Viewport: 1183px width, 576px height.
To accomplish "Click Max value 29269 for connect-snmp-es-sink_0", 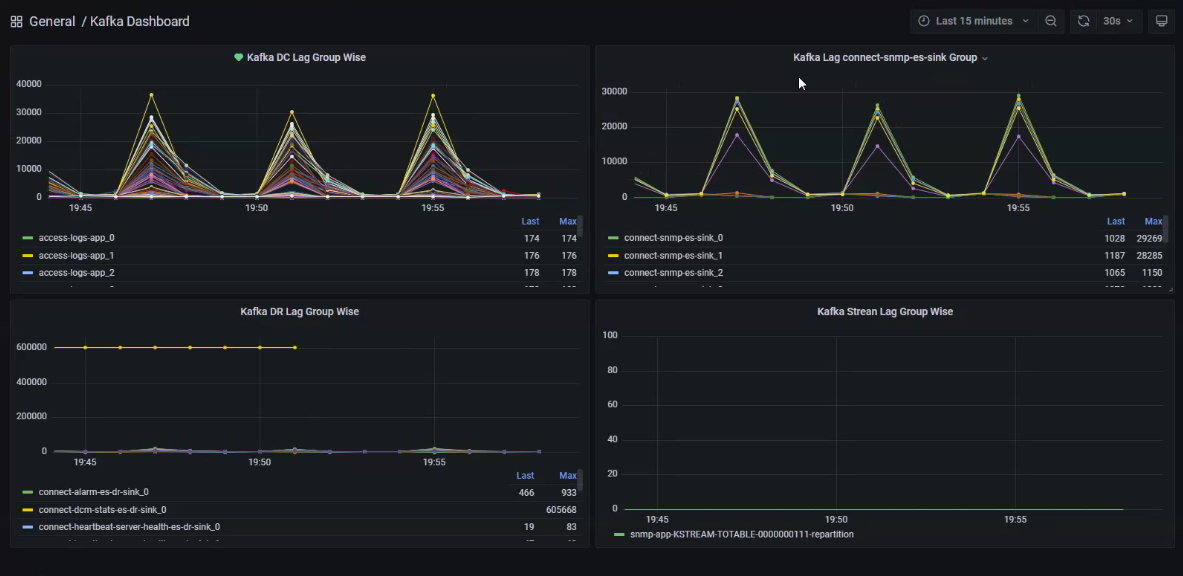I will coord(1149,238).
